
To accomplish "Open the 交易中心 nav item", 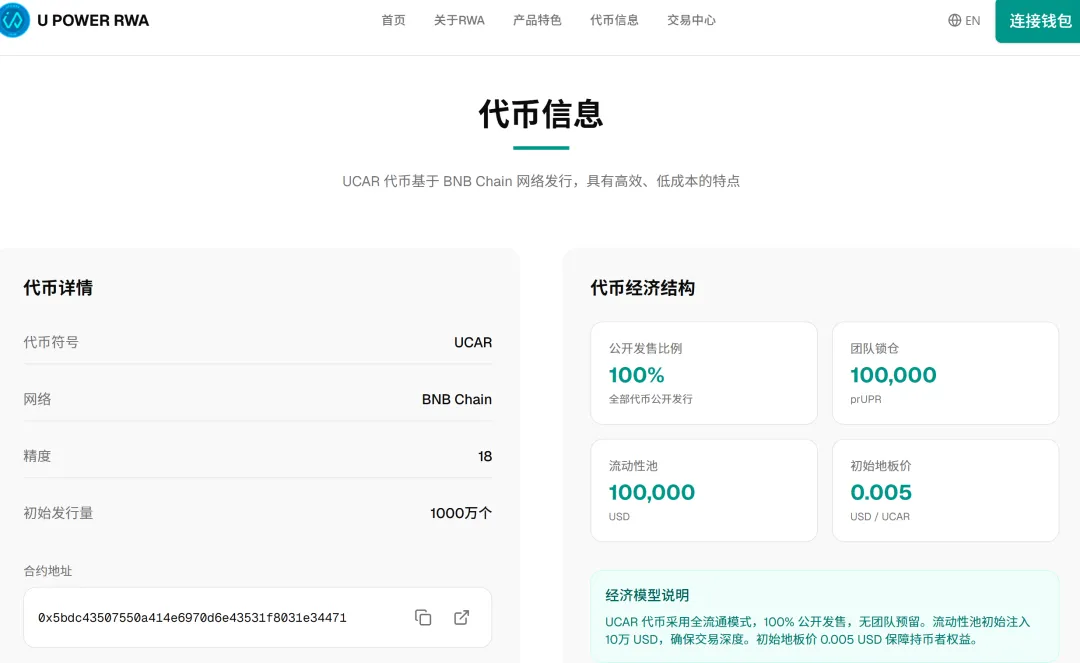I will tap(692, 21).
